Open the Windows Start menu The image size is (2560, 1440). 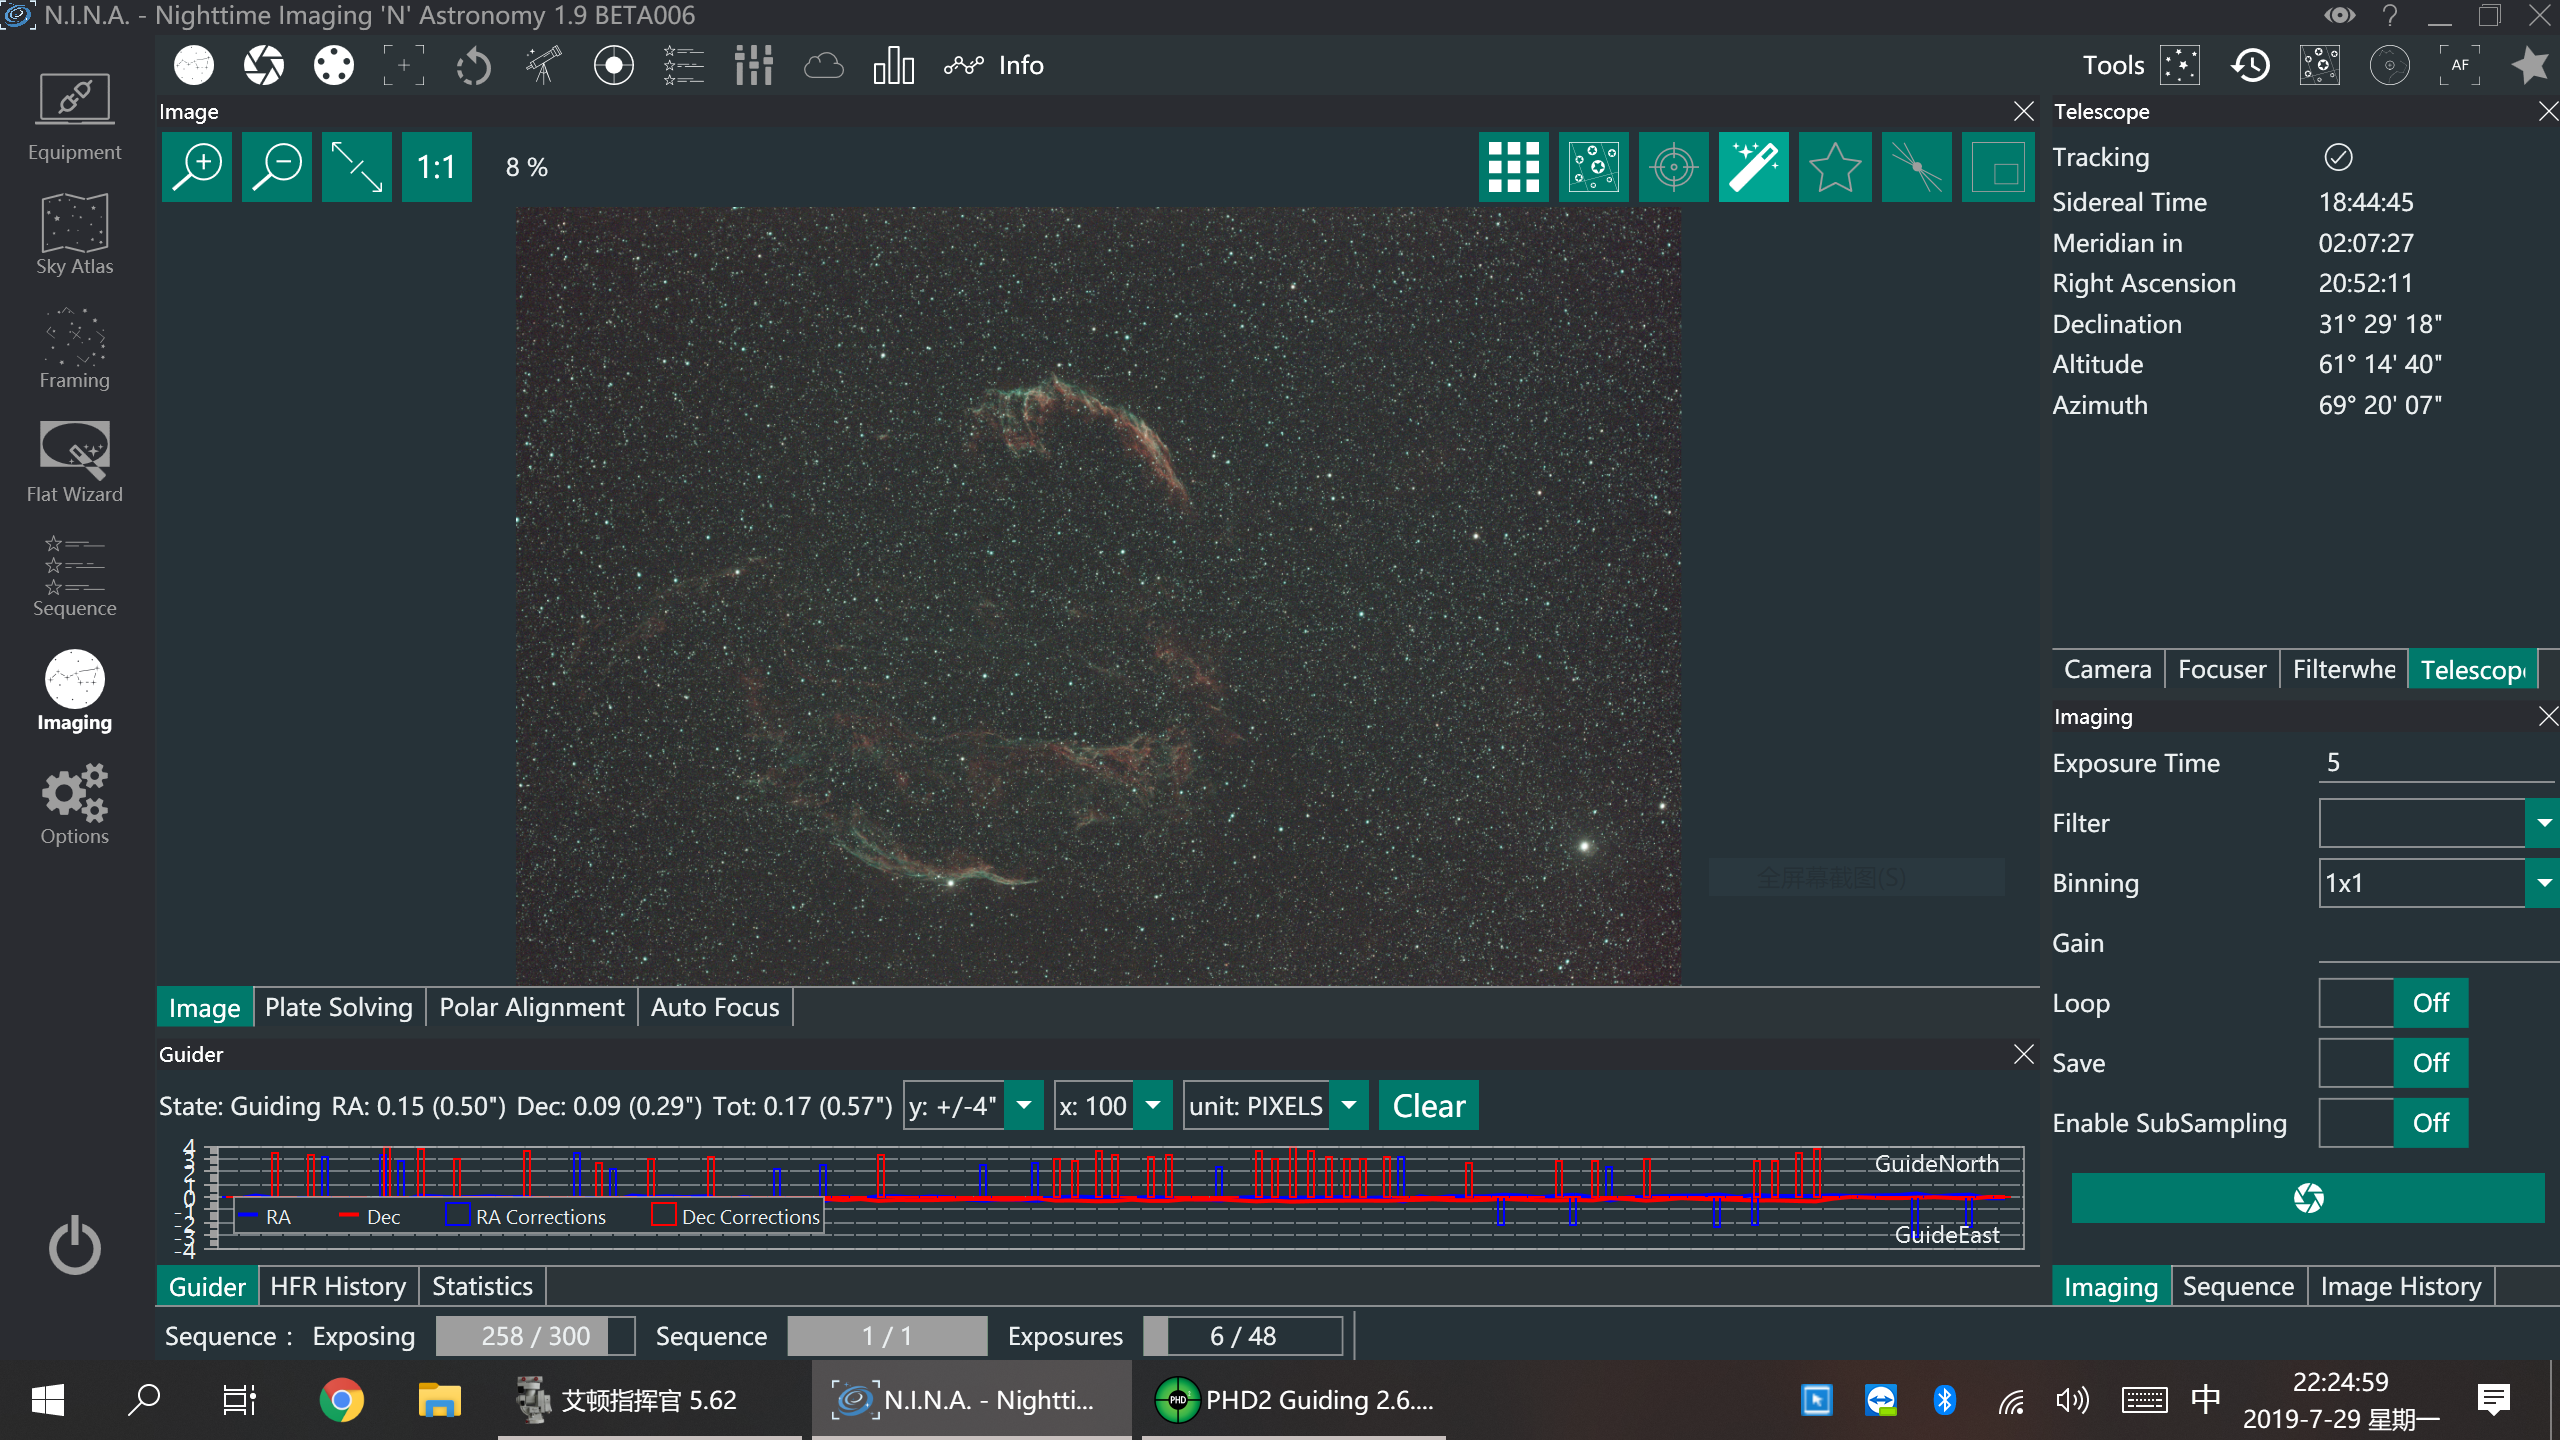[x=48, y=1400]
